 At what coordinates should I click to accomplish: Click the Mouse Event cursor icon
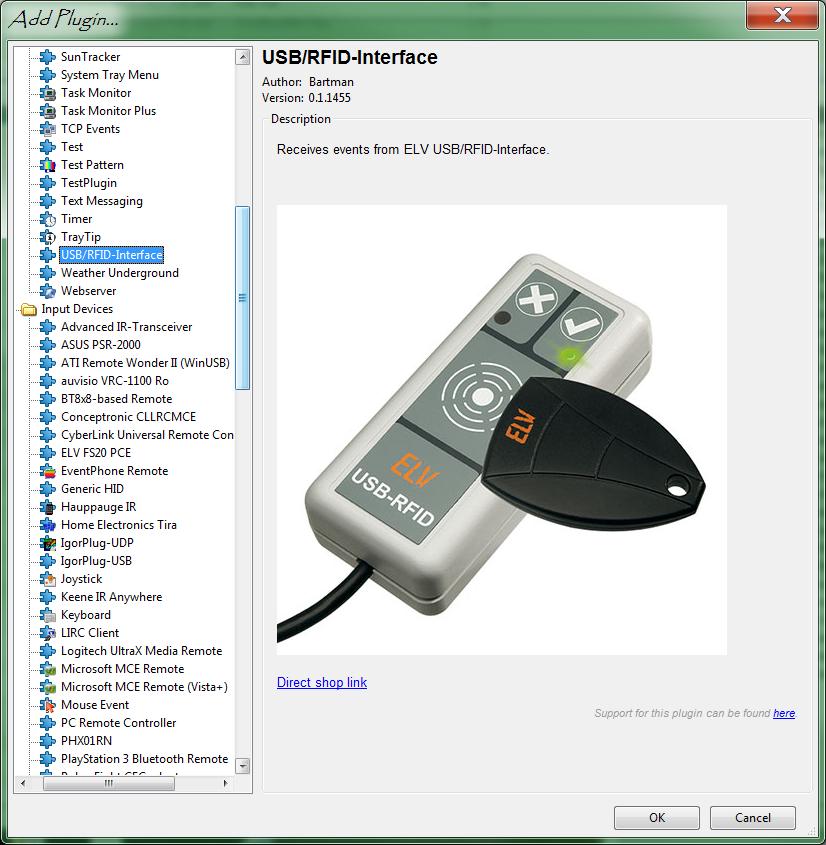(48, 705)
